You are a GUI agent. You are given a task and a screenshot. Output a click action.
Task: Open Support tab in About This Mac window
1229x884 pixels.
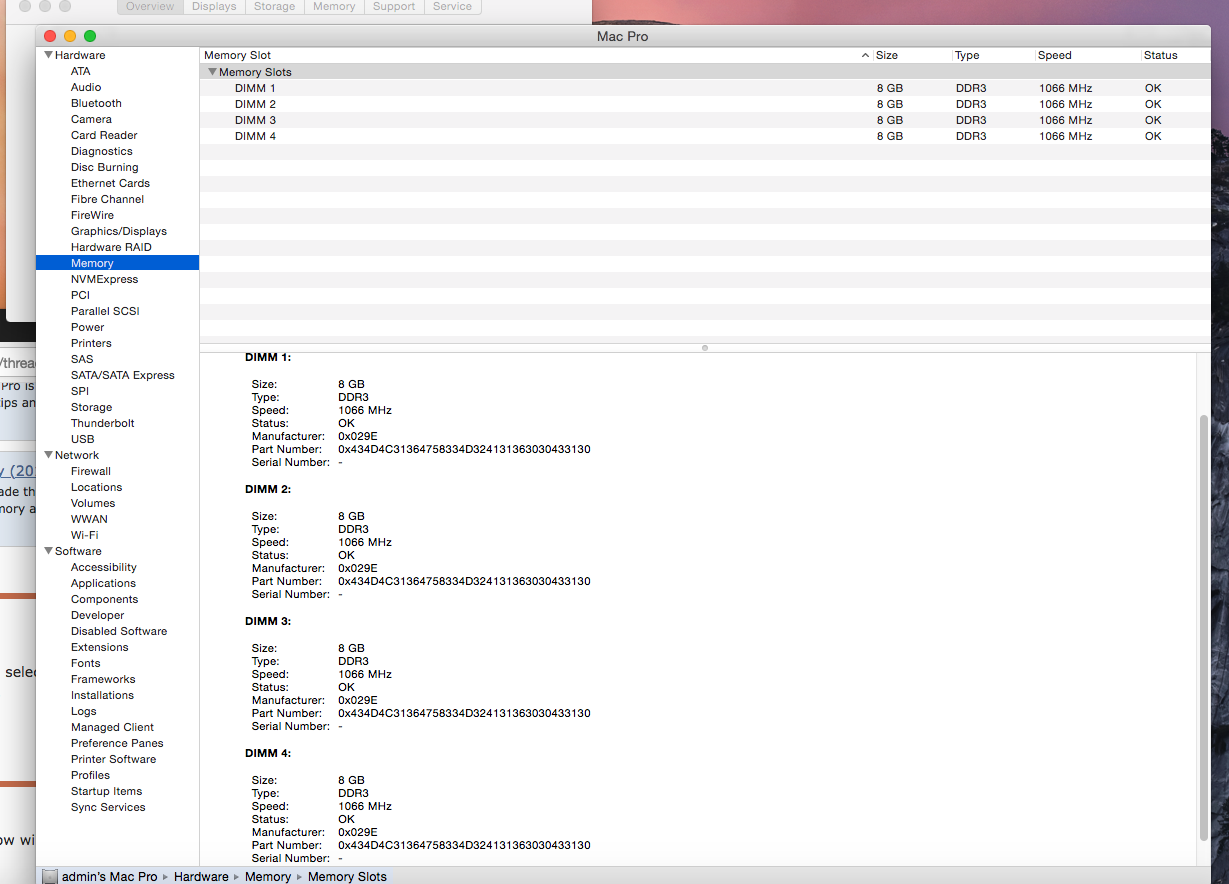pyautogui.click(x=394, y=6)
